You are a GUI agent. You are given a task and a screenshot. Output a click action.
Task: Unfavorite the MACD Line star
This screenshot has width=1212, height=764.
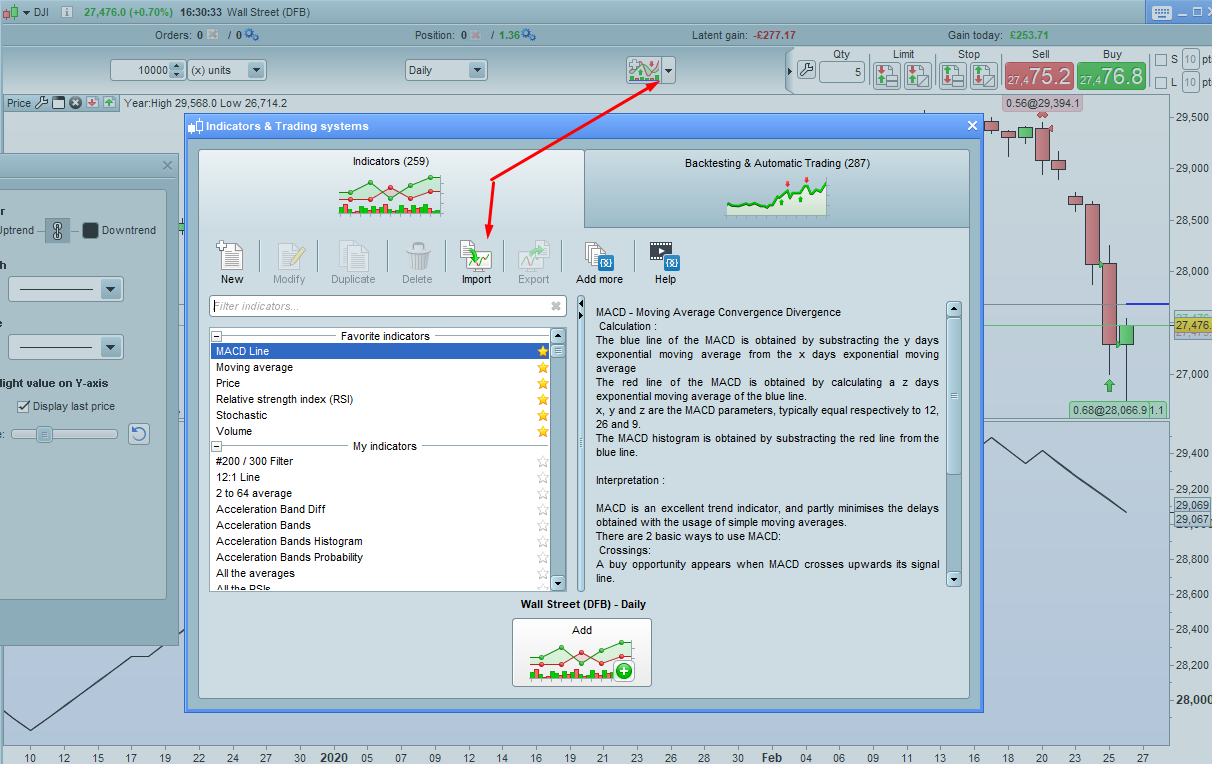[x=543, y=351]
